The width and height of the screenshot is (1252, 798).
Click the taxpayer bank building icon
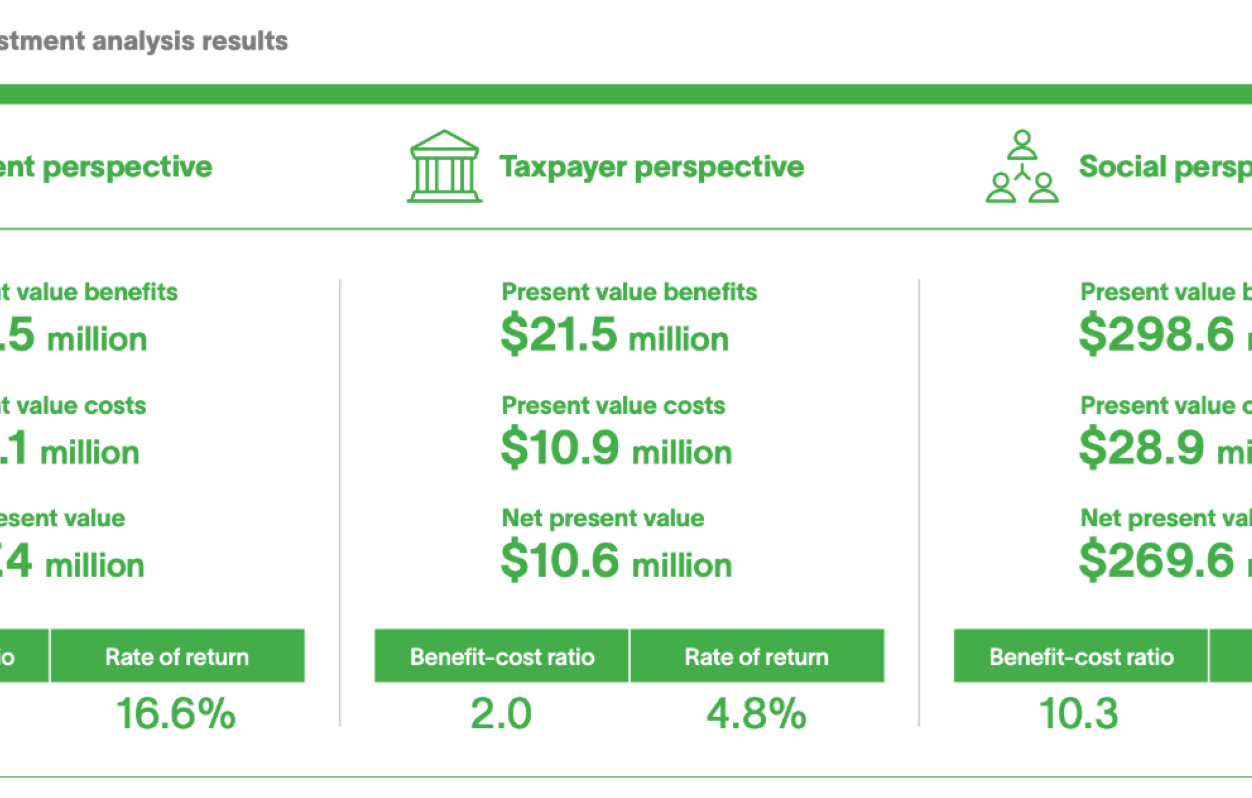coord(444,167)
